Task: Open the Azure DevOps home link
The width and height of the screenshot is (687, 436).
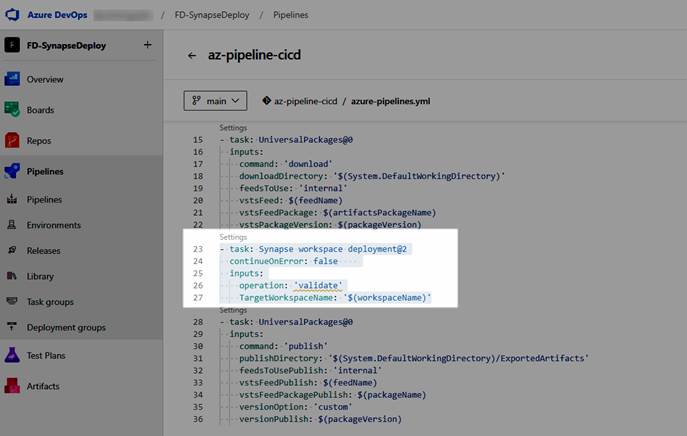Action: 57,14
